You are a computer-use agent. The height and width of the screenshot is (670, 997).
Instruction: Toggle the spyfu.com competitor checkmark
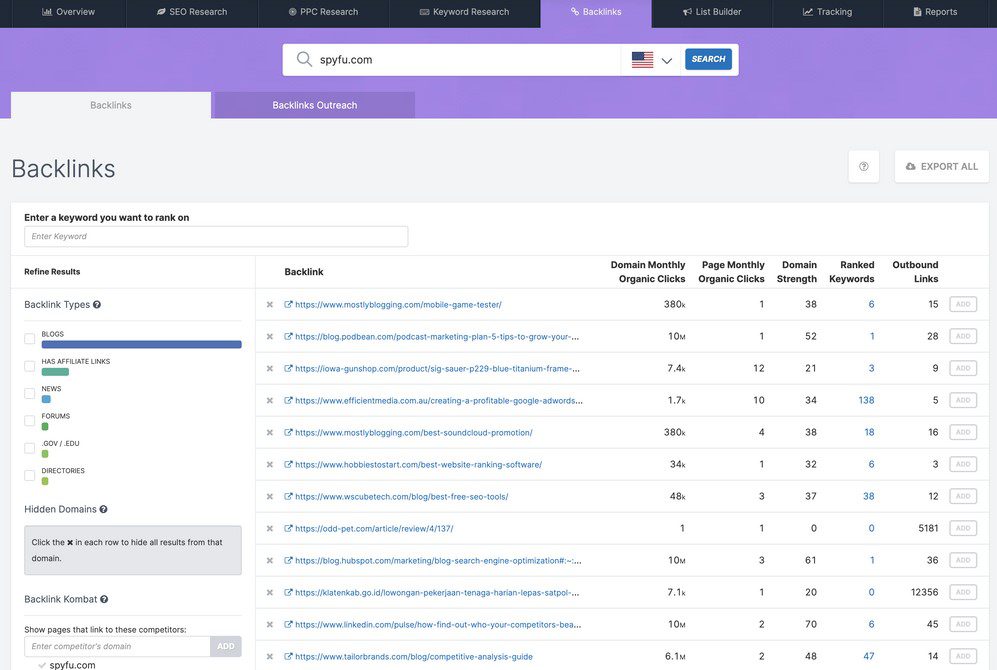pyautogui.click(x=42, y=666)
